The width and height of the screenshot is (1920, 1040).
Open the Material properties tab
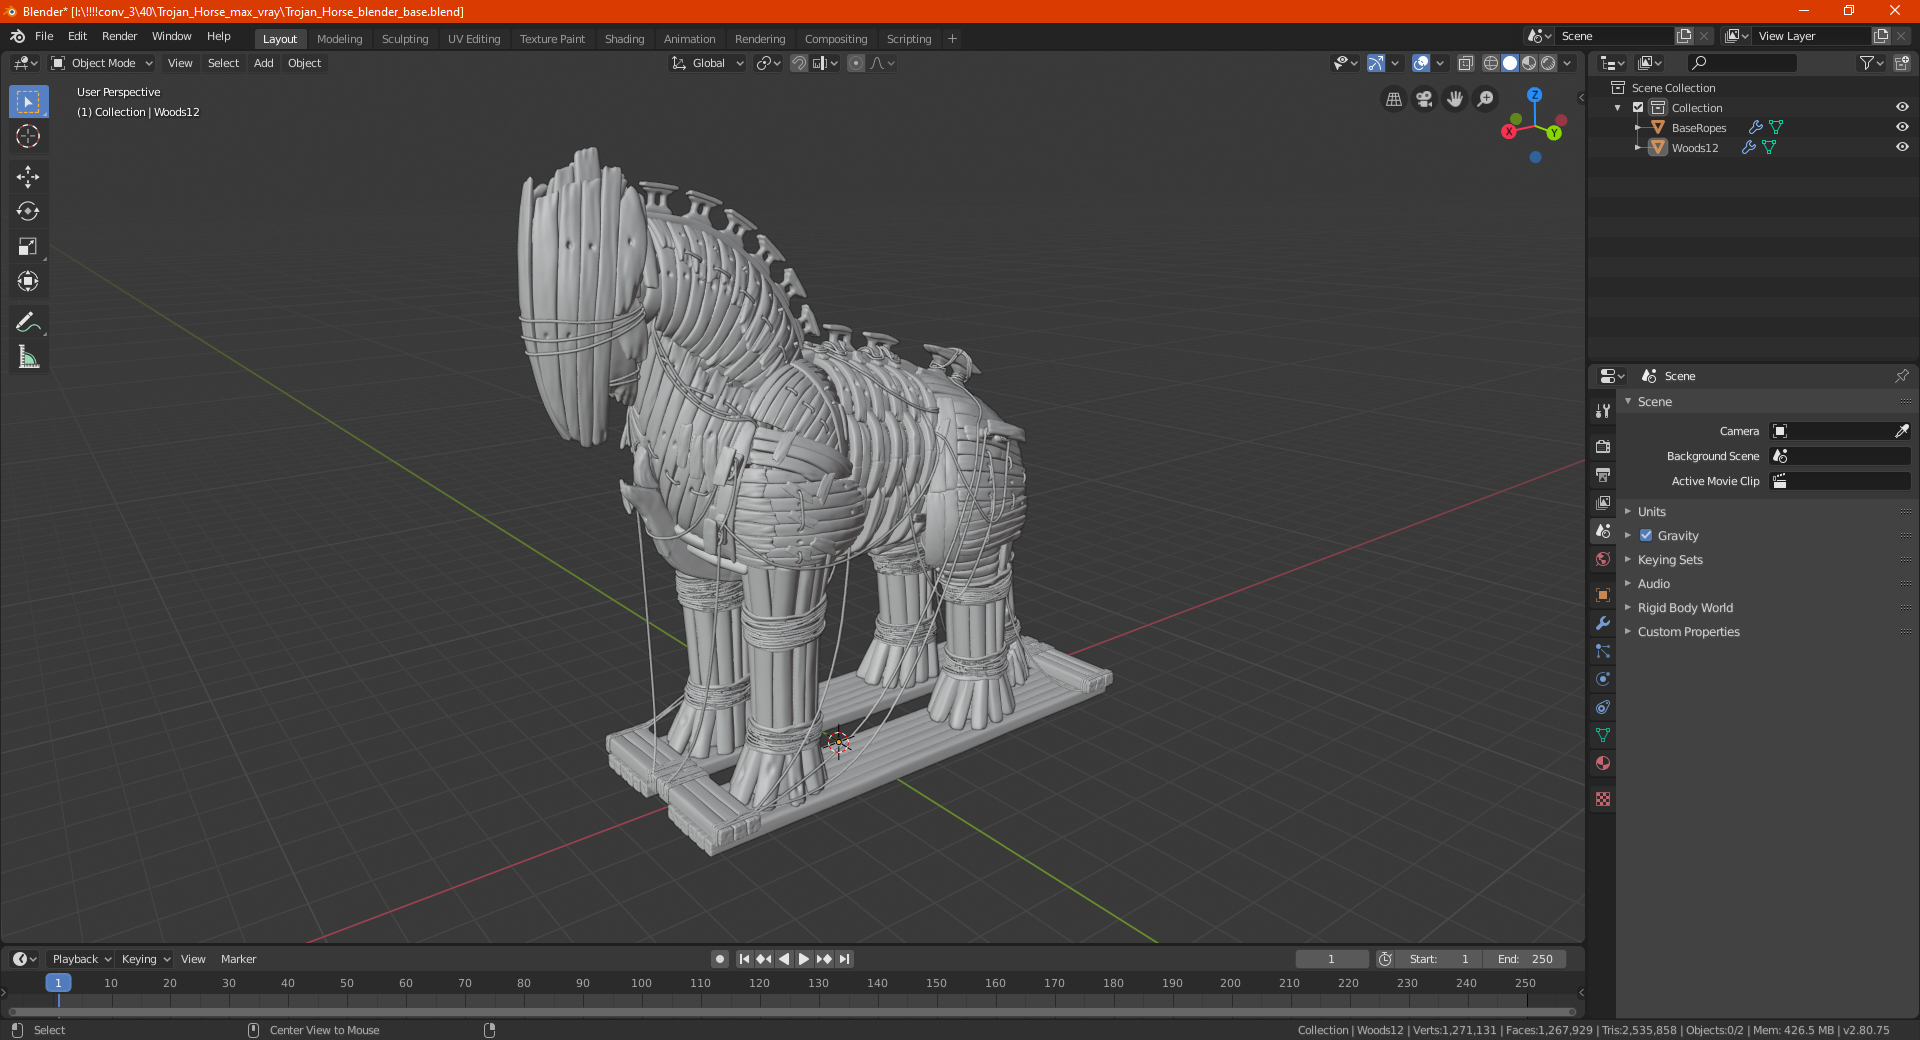[x=1603, y=763]
